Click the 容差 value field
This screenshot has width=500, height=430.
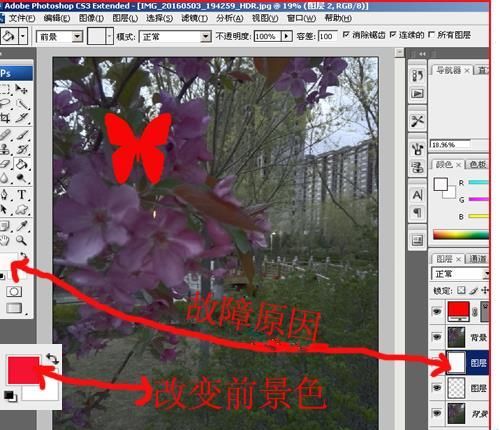(x=327, y=36)
